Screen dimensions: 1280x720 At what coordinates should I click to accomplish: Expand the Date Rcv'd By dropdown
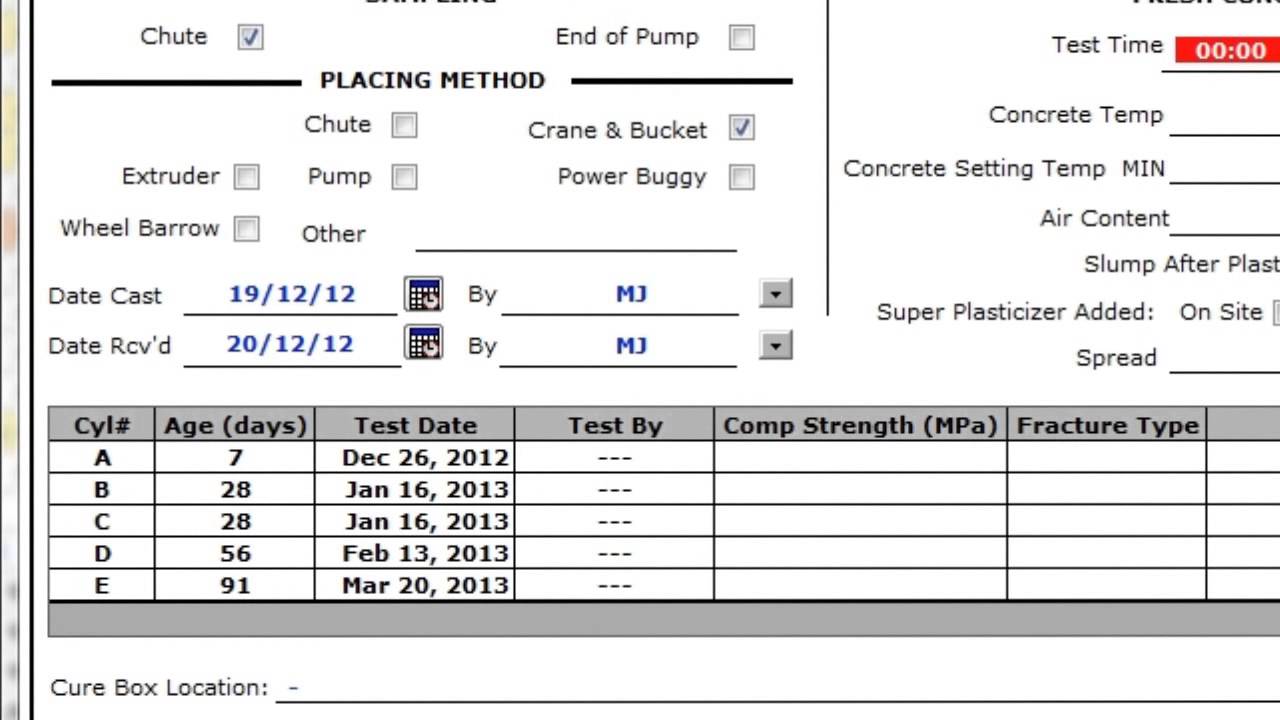(x=776, y=346)
